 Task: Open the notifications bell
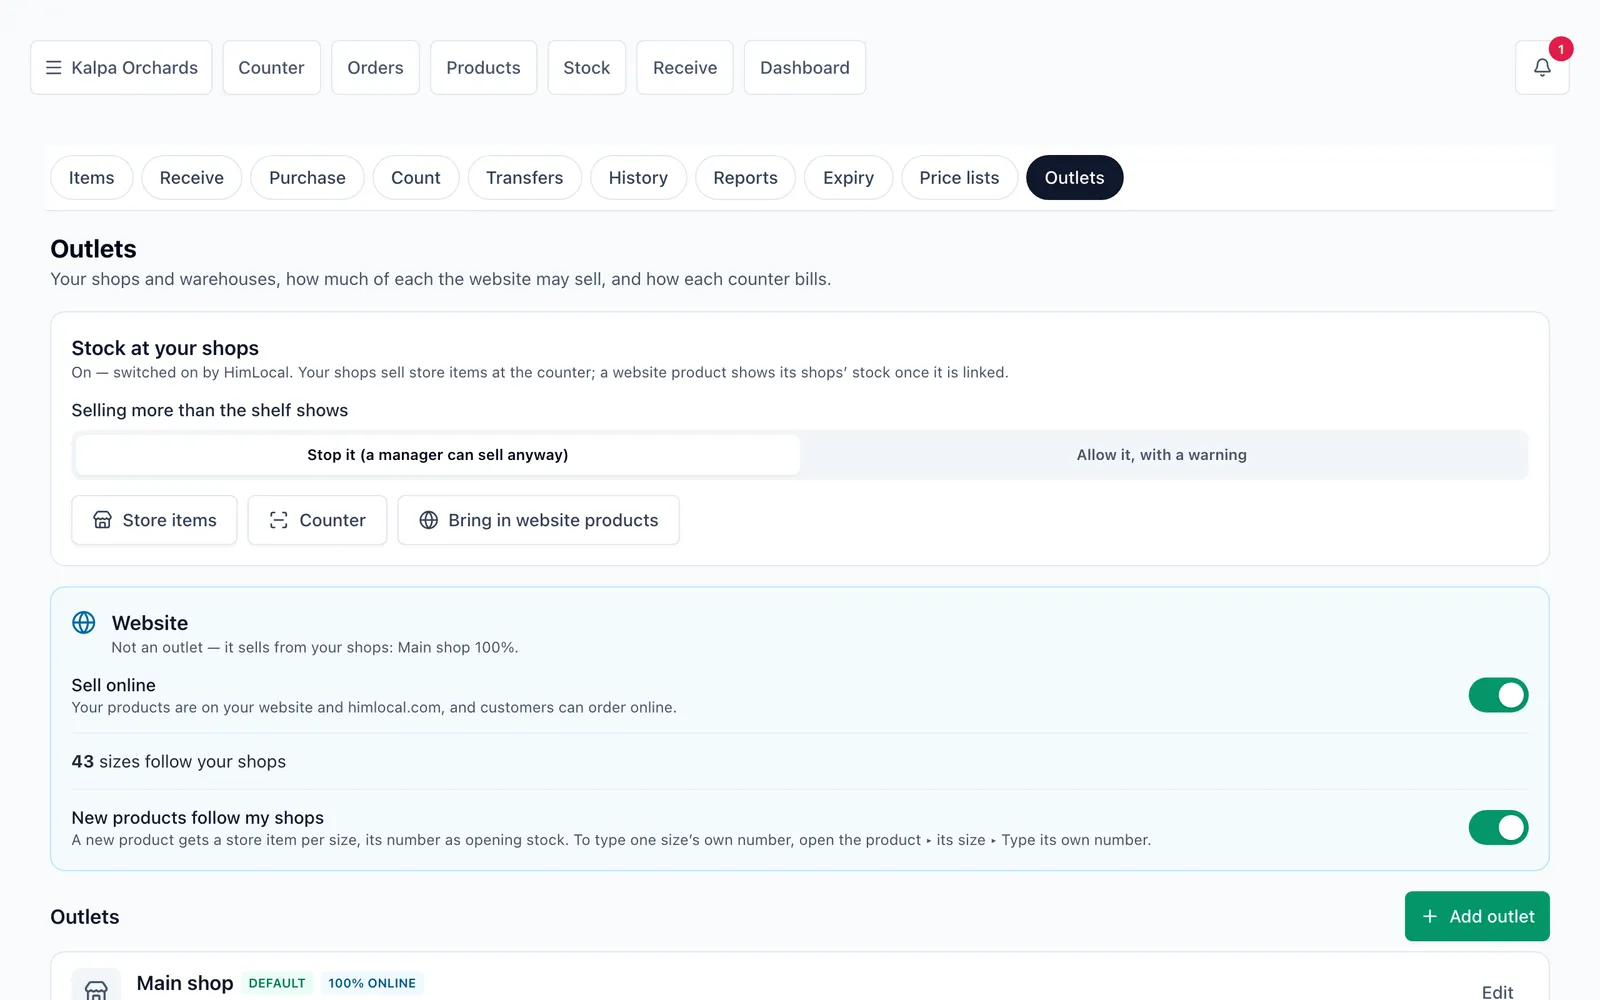point(1542,68)
